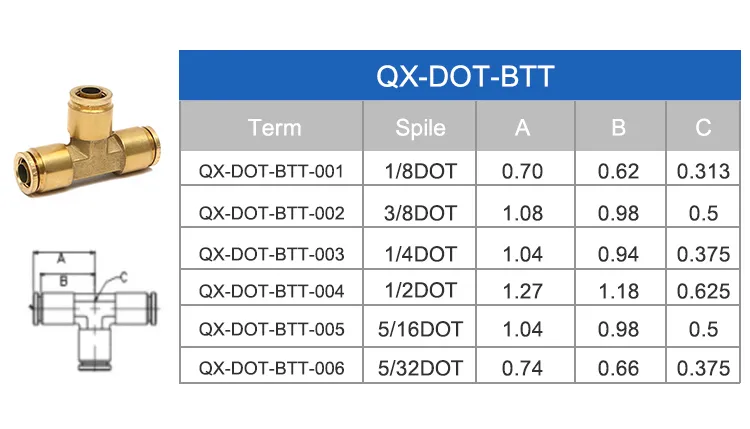This screenshot has width=750, height=429.
Task: Select the QX-DOT-BTT-002 term cell
Action: [272, 212]
